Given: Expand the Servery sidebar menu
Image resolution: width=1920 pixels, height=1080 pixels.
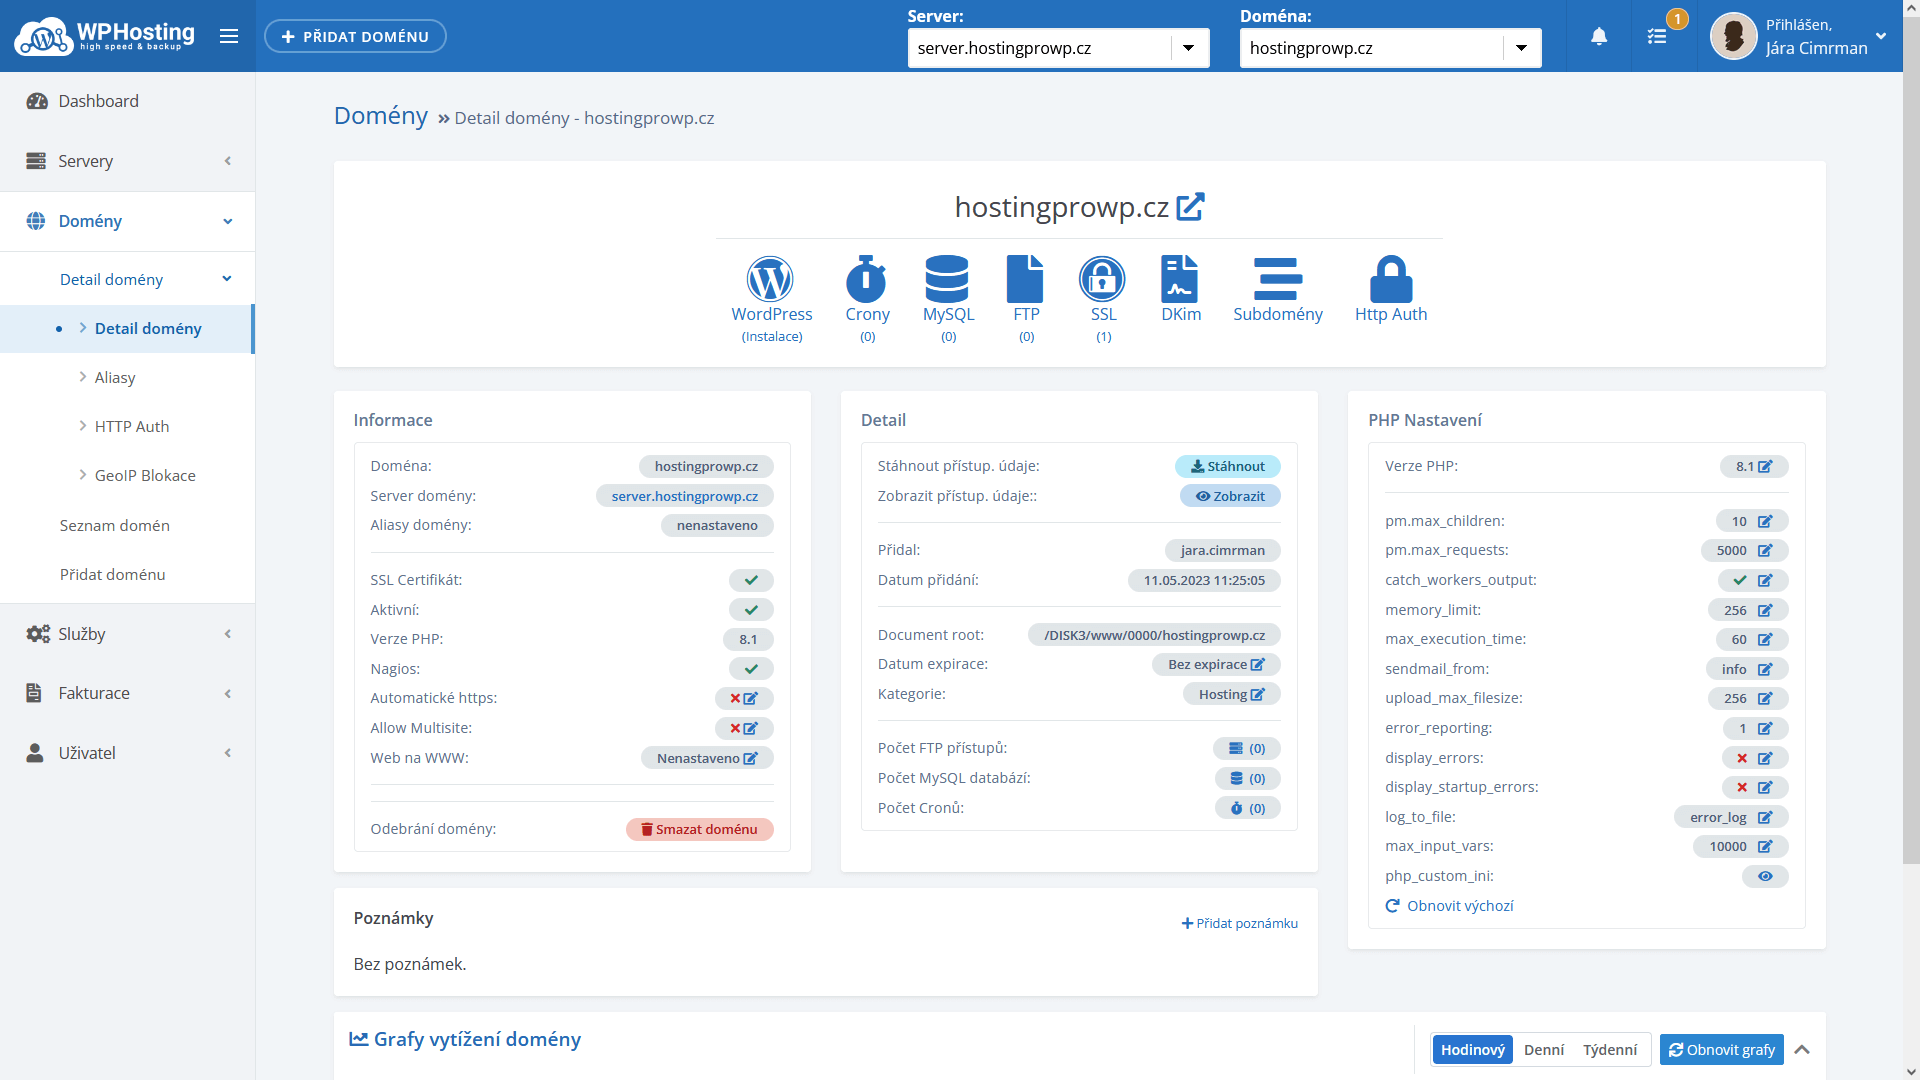Looking at the screenshot, I should tap(127, 161).
